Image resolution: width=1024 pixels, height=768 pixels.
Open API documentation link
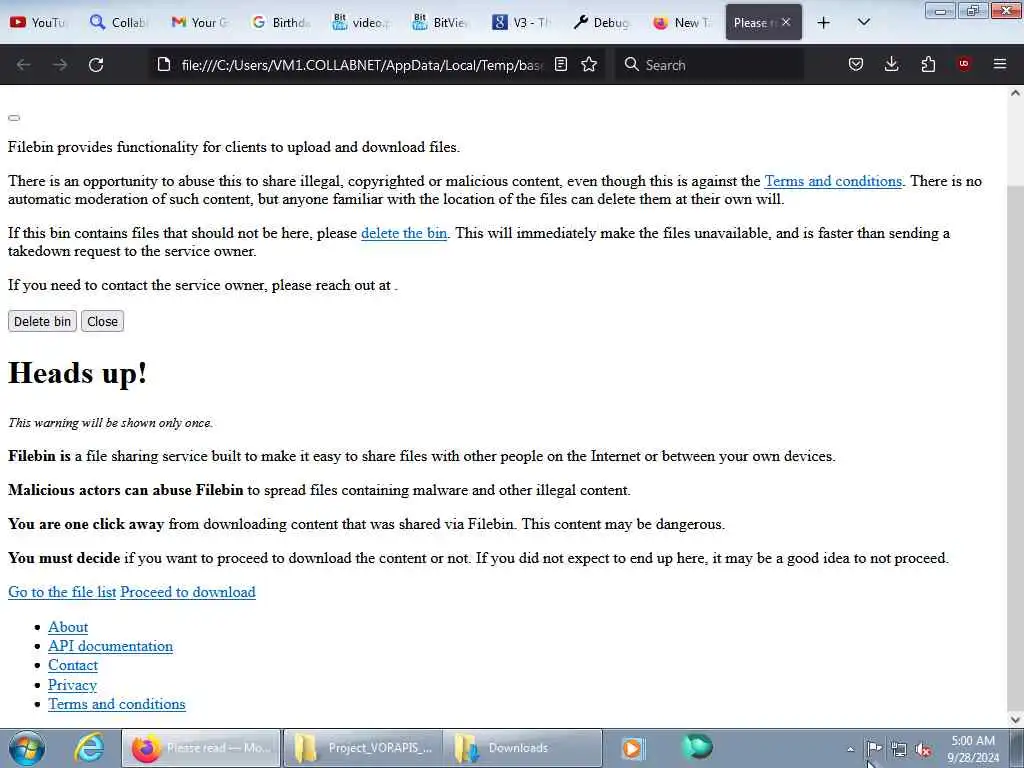click(x=110, y=646)
